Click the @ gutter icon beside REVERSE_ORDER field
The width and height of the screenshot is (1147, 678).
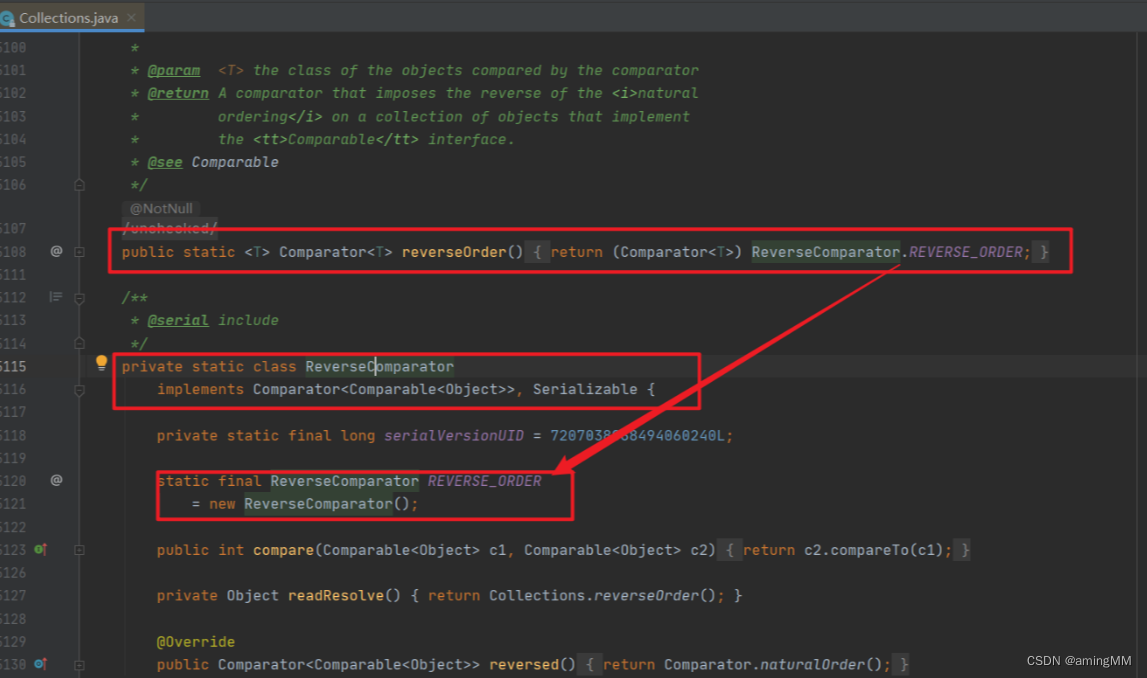[x=56, y=481]
